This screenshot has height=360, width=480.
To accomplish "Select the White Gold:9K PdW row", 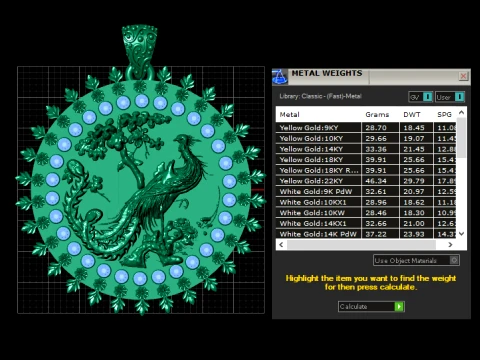I will (366, 192).
